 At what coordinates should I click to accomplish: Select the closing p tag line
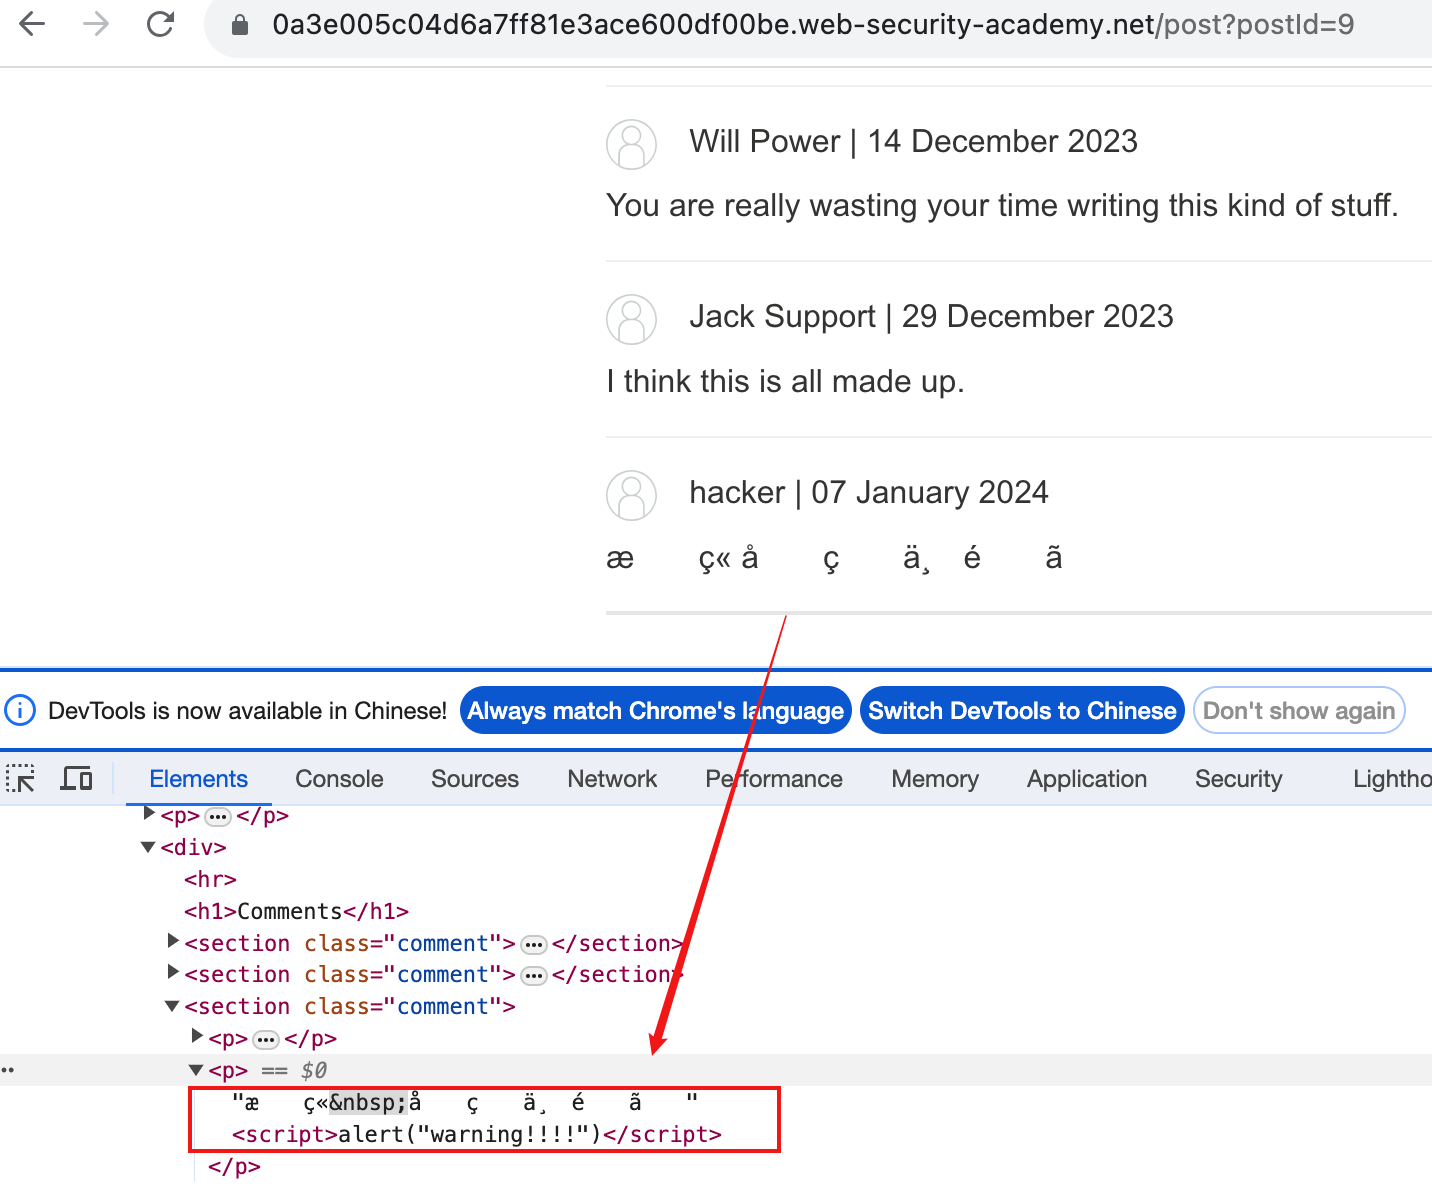coord(234,1166)
